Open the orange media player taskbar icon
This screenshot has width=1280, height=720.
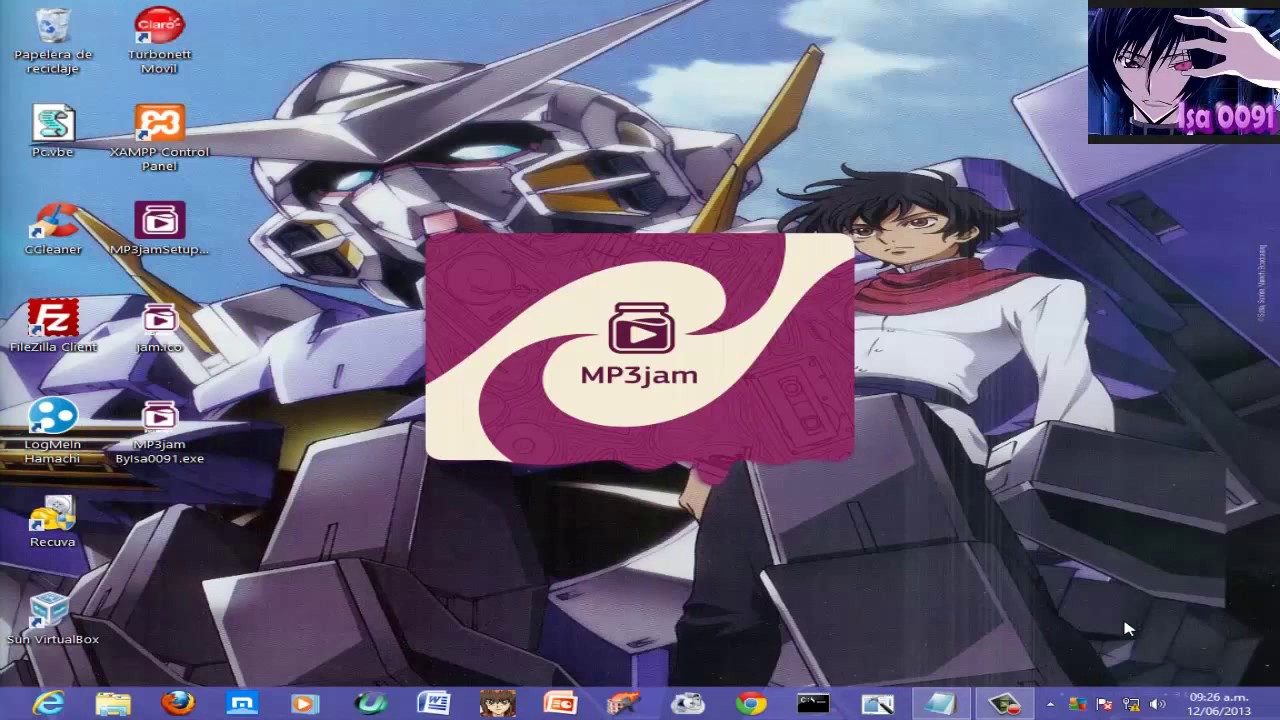click(x=305, y=704)
